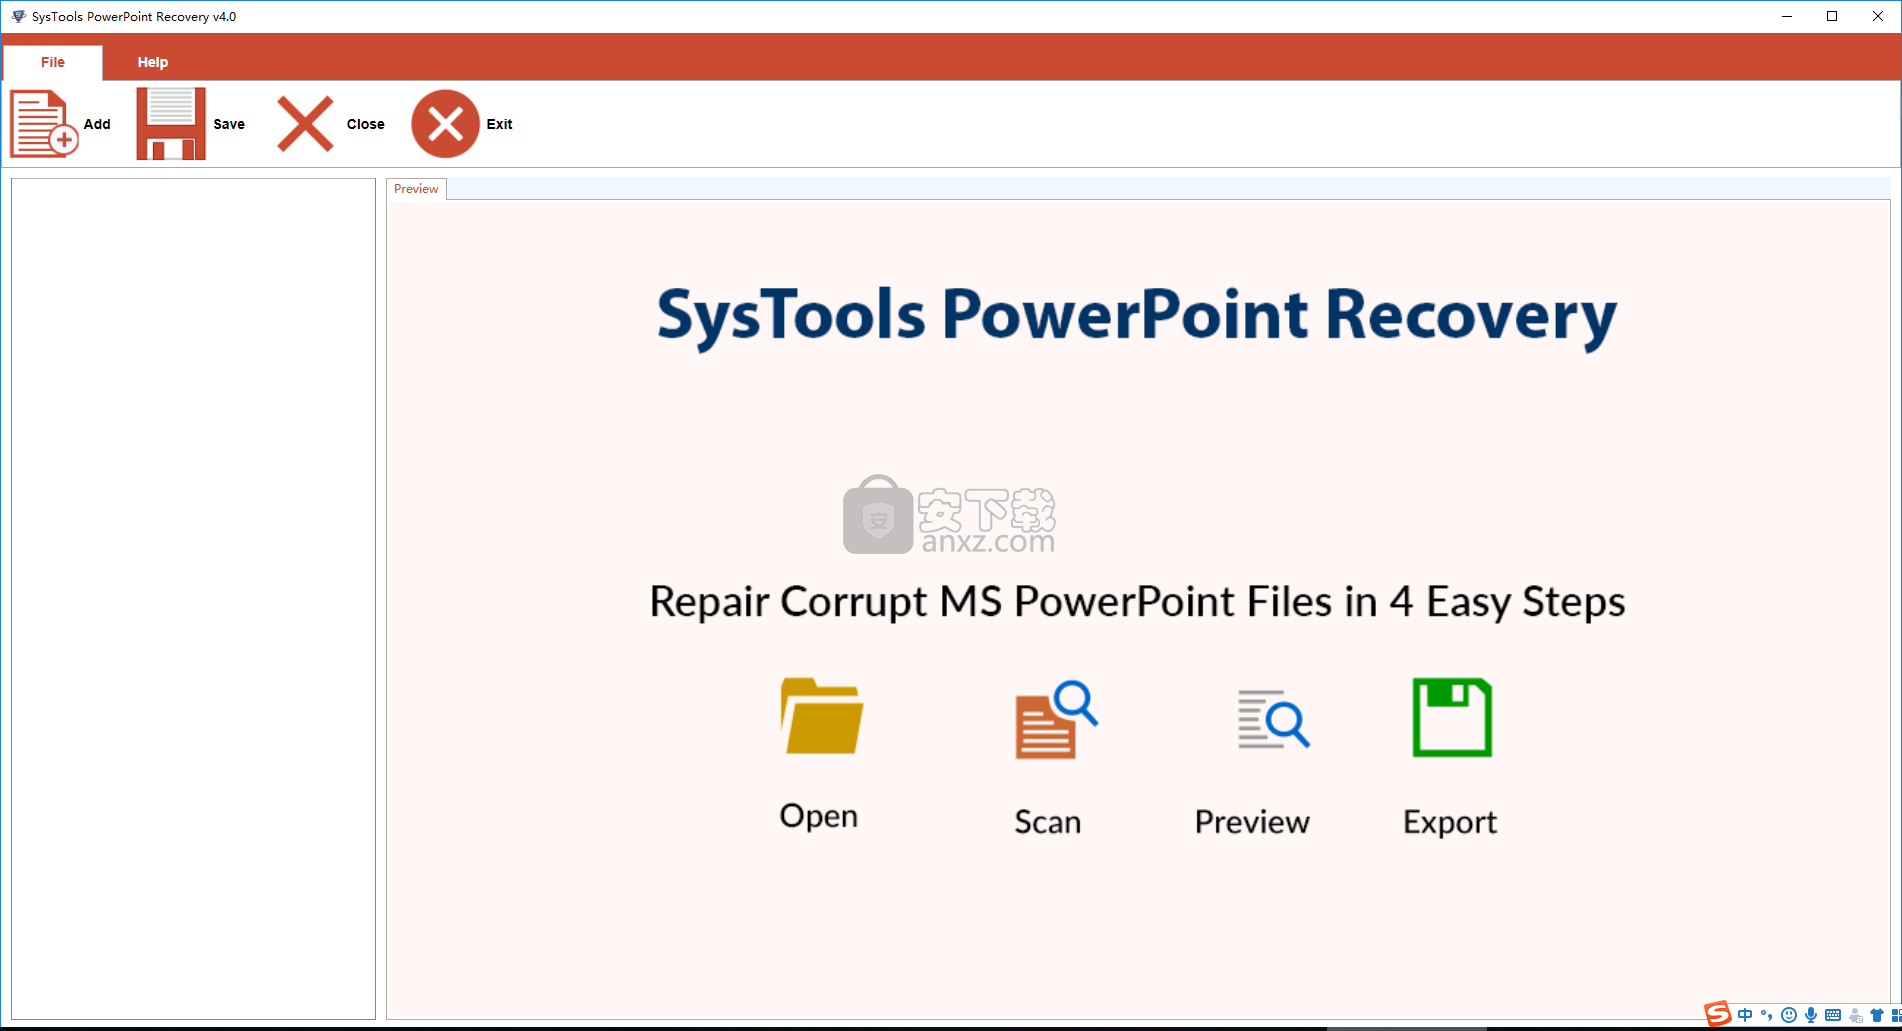Click the Sogou account login icon
Viewport: 1902px width, 1031px height.
1856,1015
